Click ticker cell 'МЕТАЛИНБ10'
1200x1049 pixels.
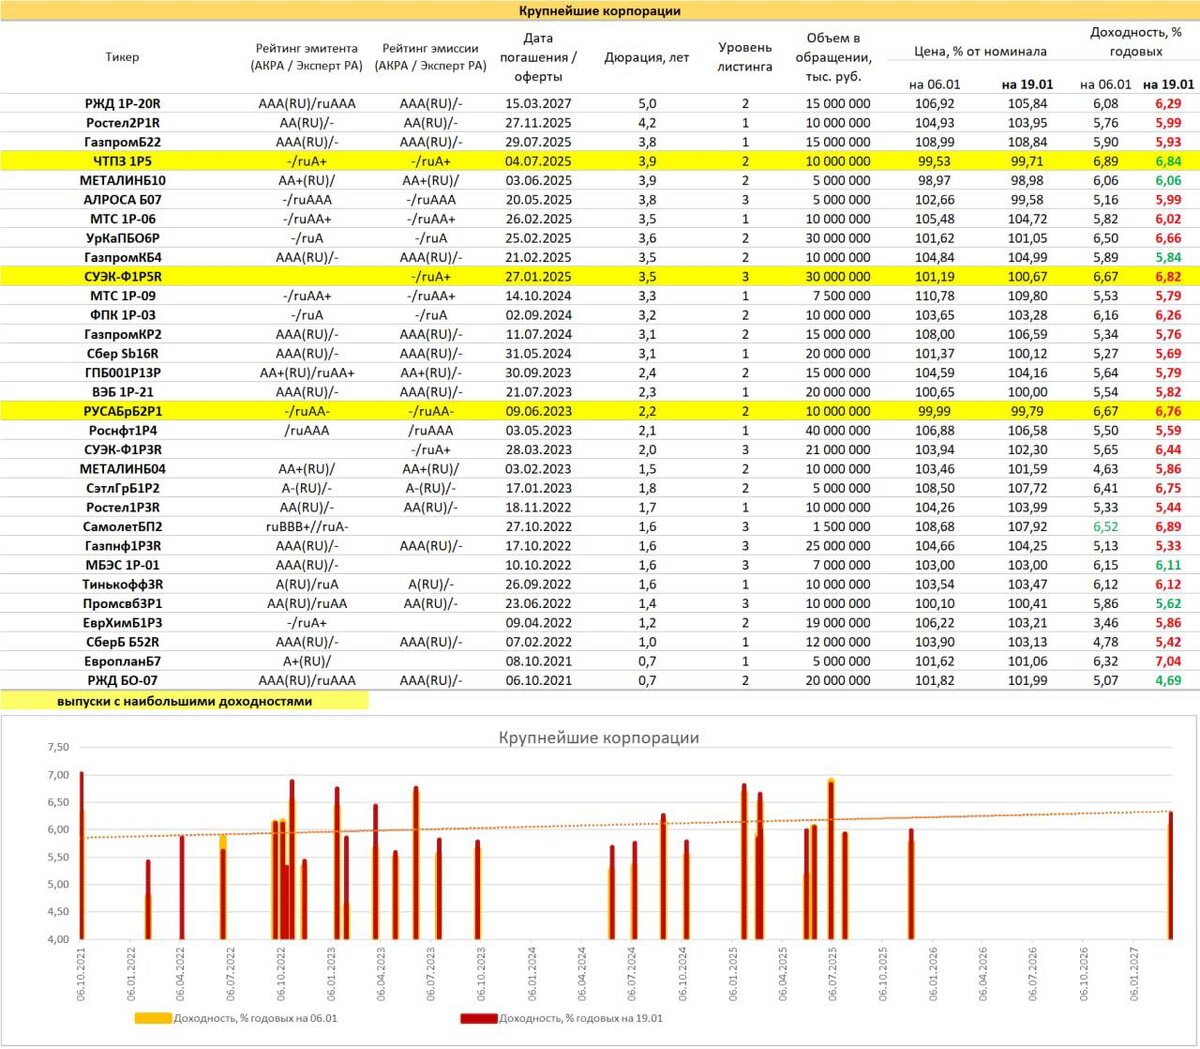[122, 180]
